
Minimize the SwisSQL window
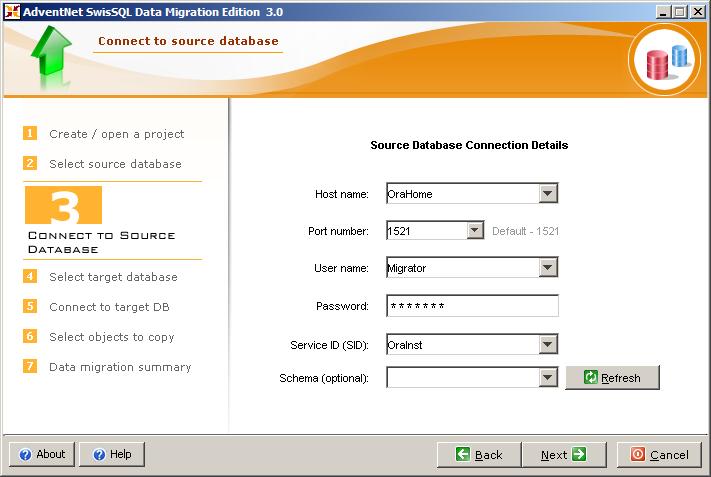click(x=662, y=11)
